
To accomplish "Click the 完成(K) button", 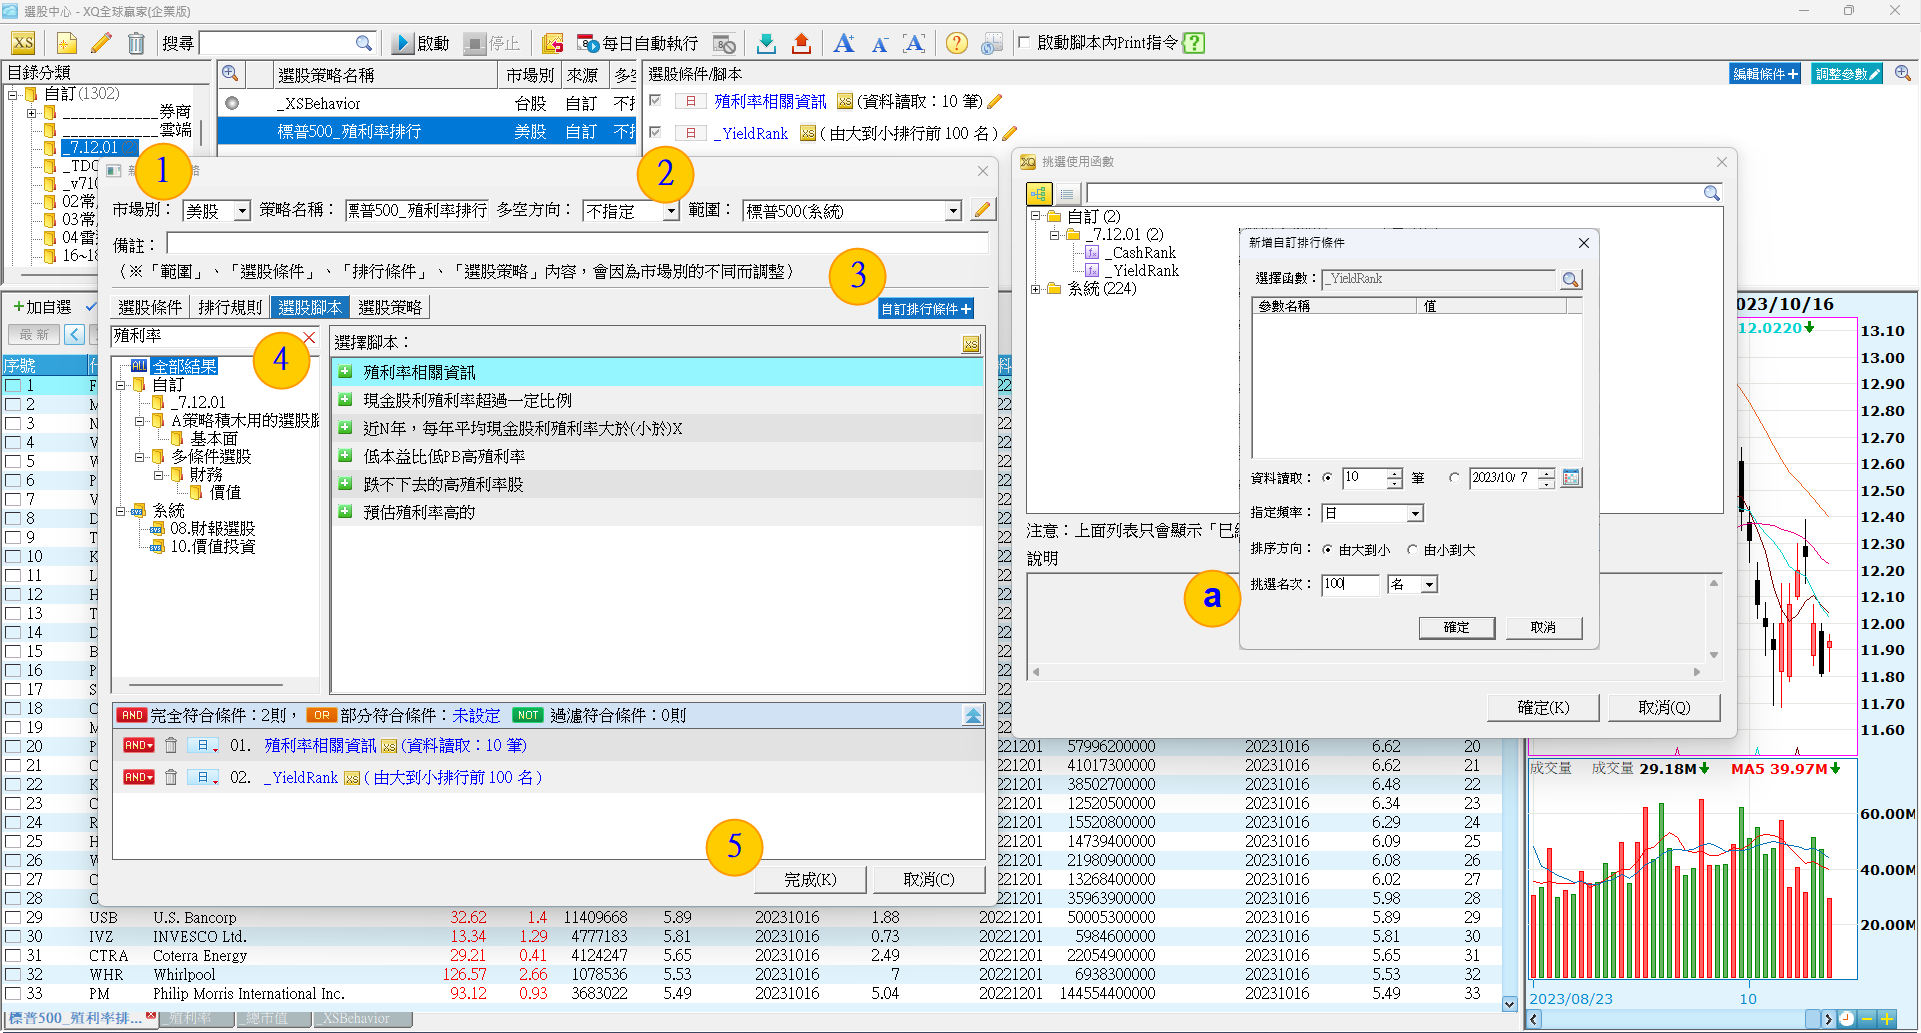I will [810, 880].
